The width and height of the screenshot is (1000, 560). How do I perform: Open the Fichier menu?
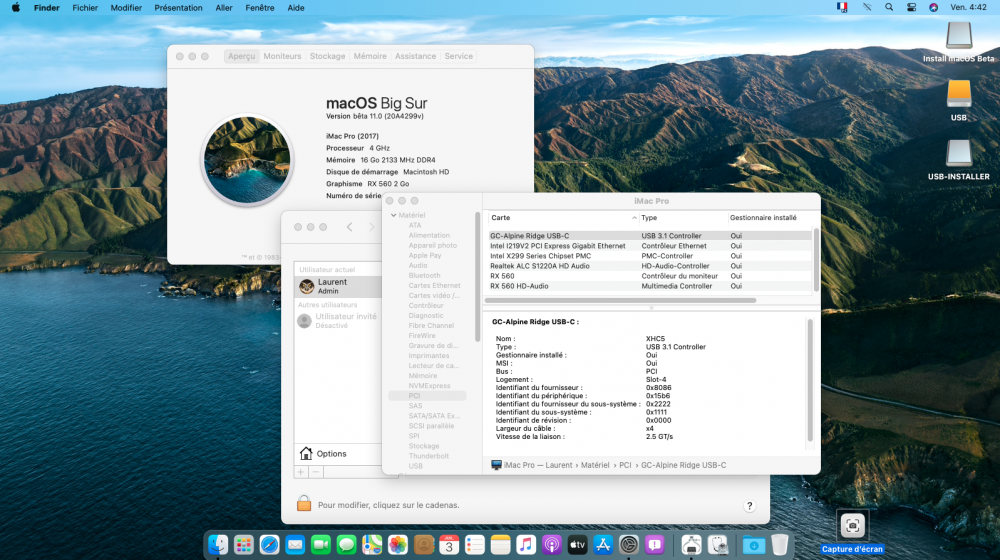(85, 8)
